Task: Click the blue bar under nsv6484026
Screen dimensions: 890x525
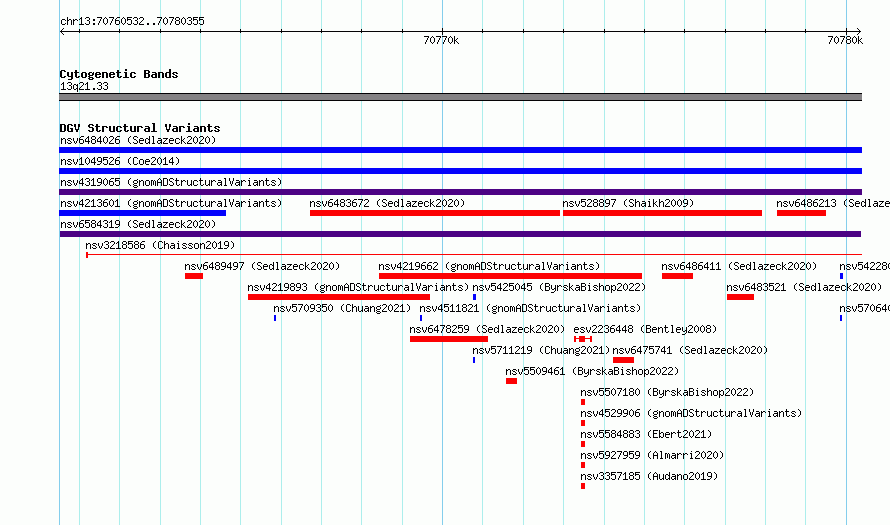Action: pyautogui.click(x=460, y=150)
